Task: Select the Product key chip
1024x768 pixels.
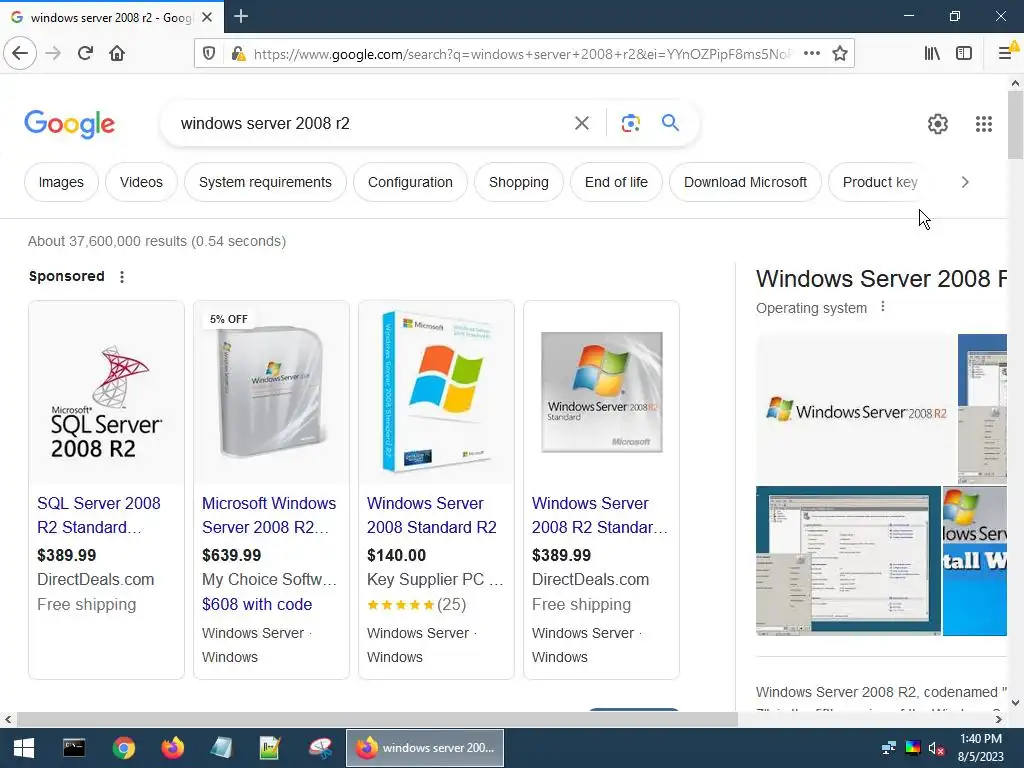Action: [880, 182]
